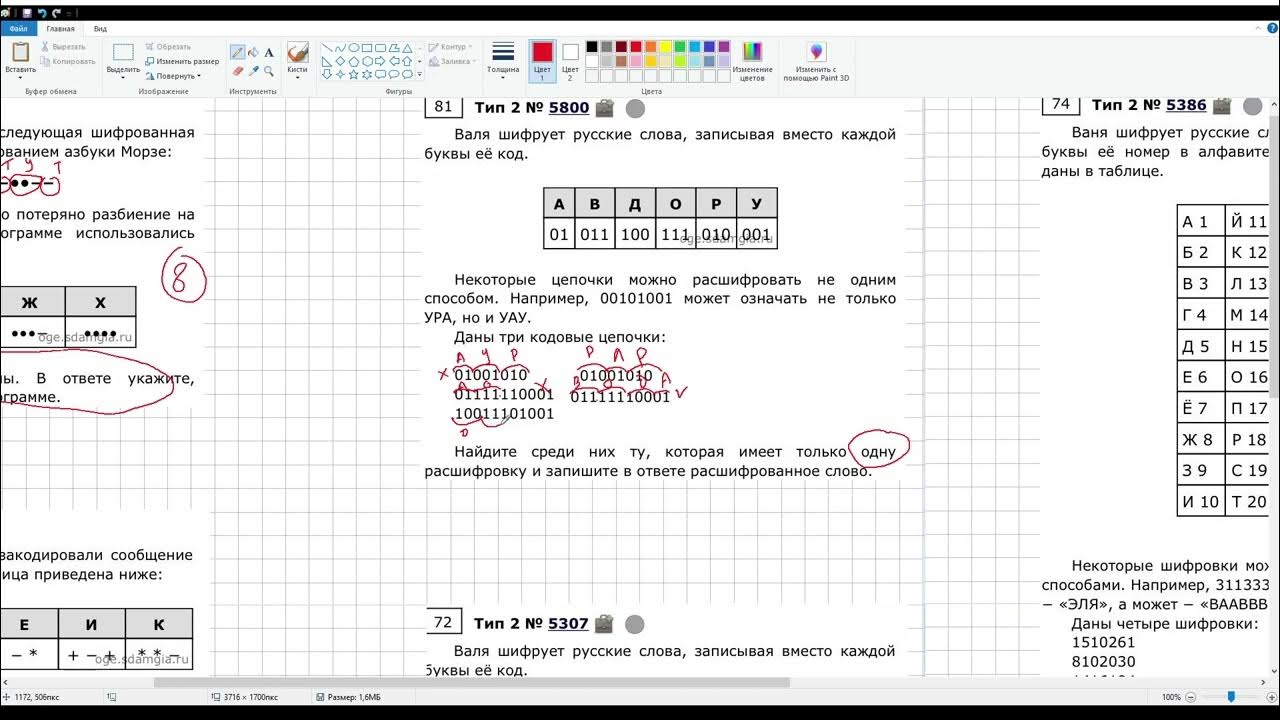The height and width of the screenshot is (720, 1280).
Task: Click the Выделить selection rectangle icon
Action: [x=123, y=52]
